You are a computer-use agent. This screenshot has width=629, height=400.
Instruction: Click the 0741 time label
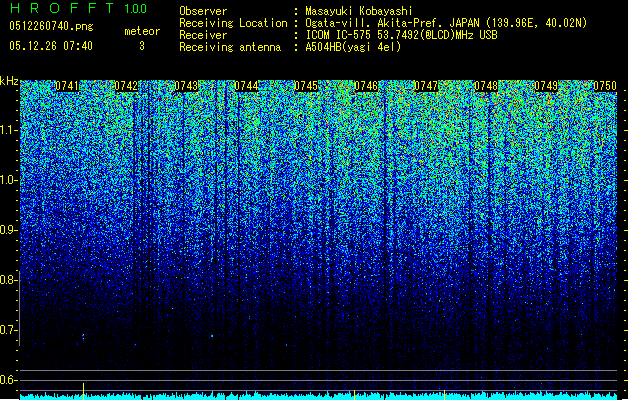pyautogui.click(x=67, y=86)
